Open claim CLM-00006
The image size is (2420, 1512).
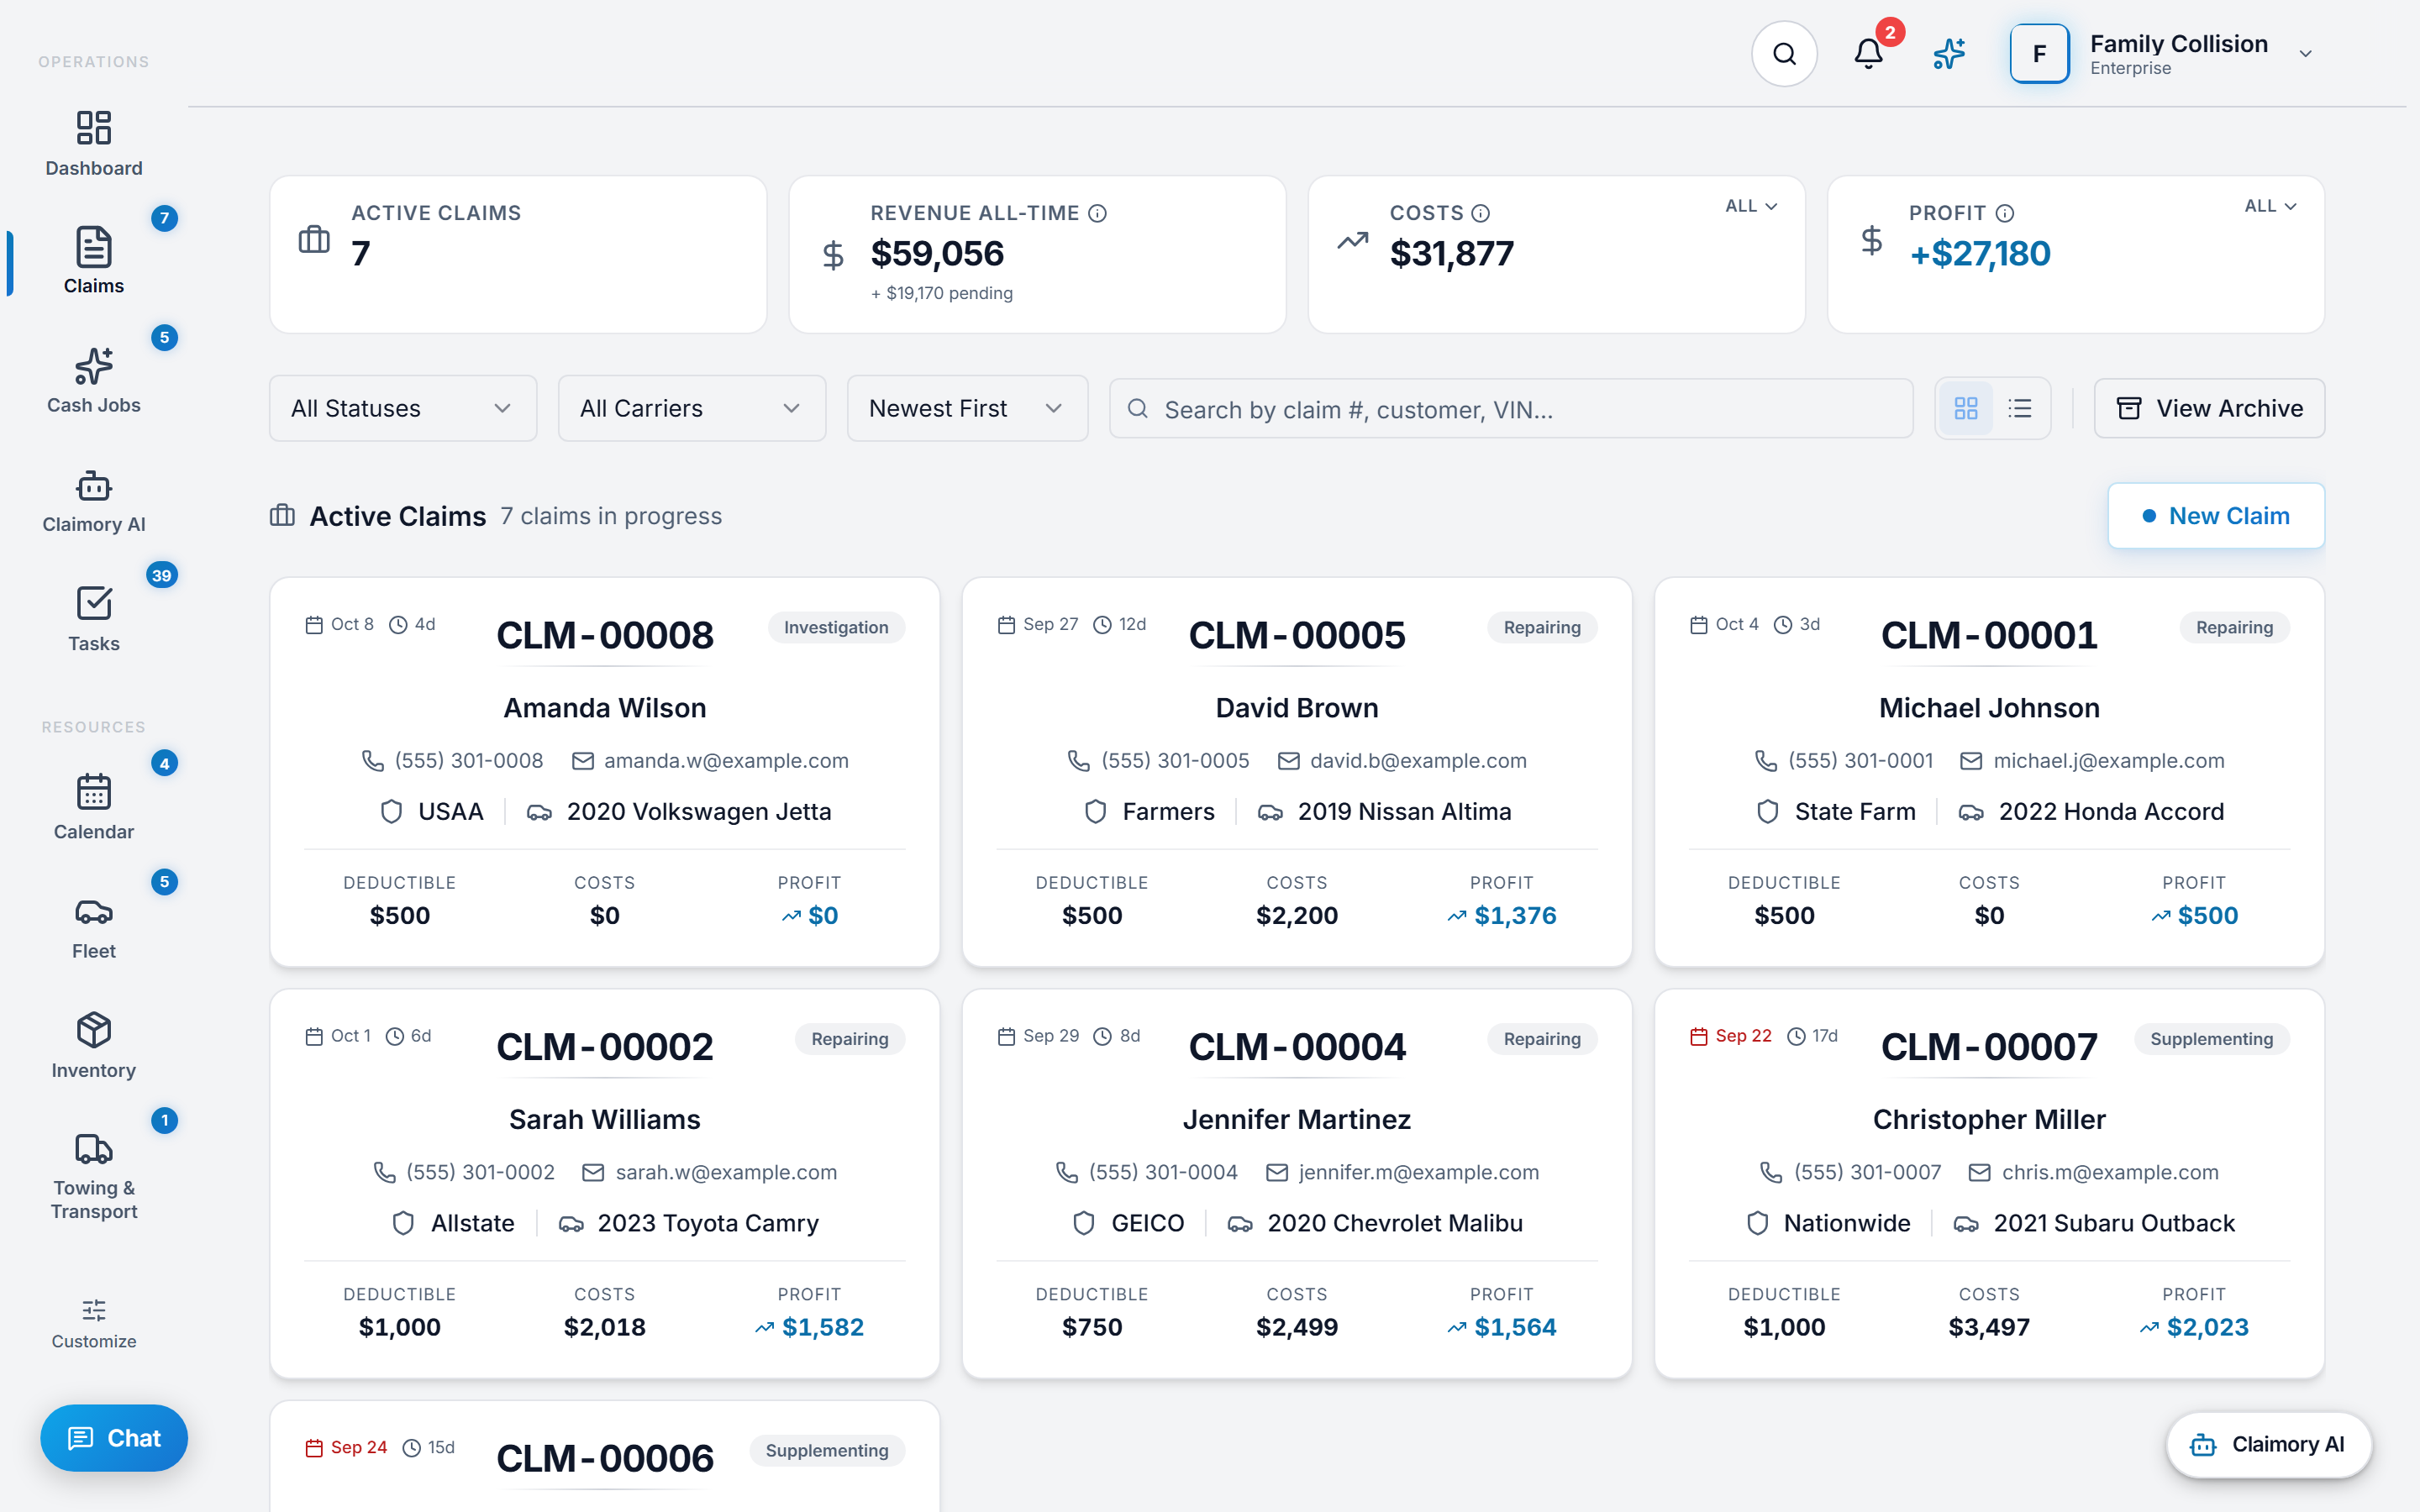coord(605,1457)
